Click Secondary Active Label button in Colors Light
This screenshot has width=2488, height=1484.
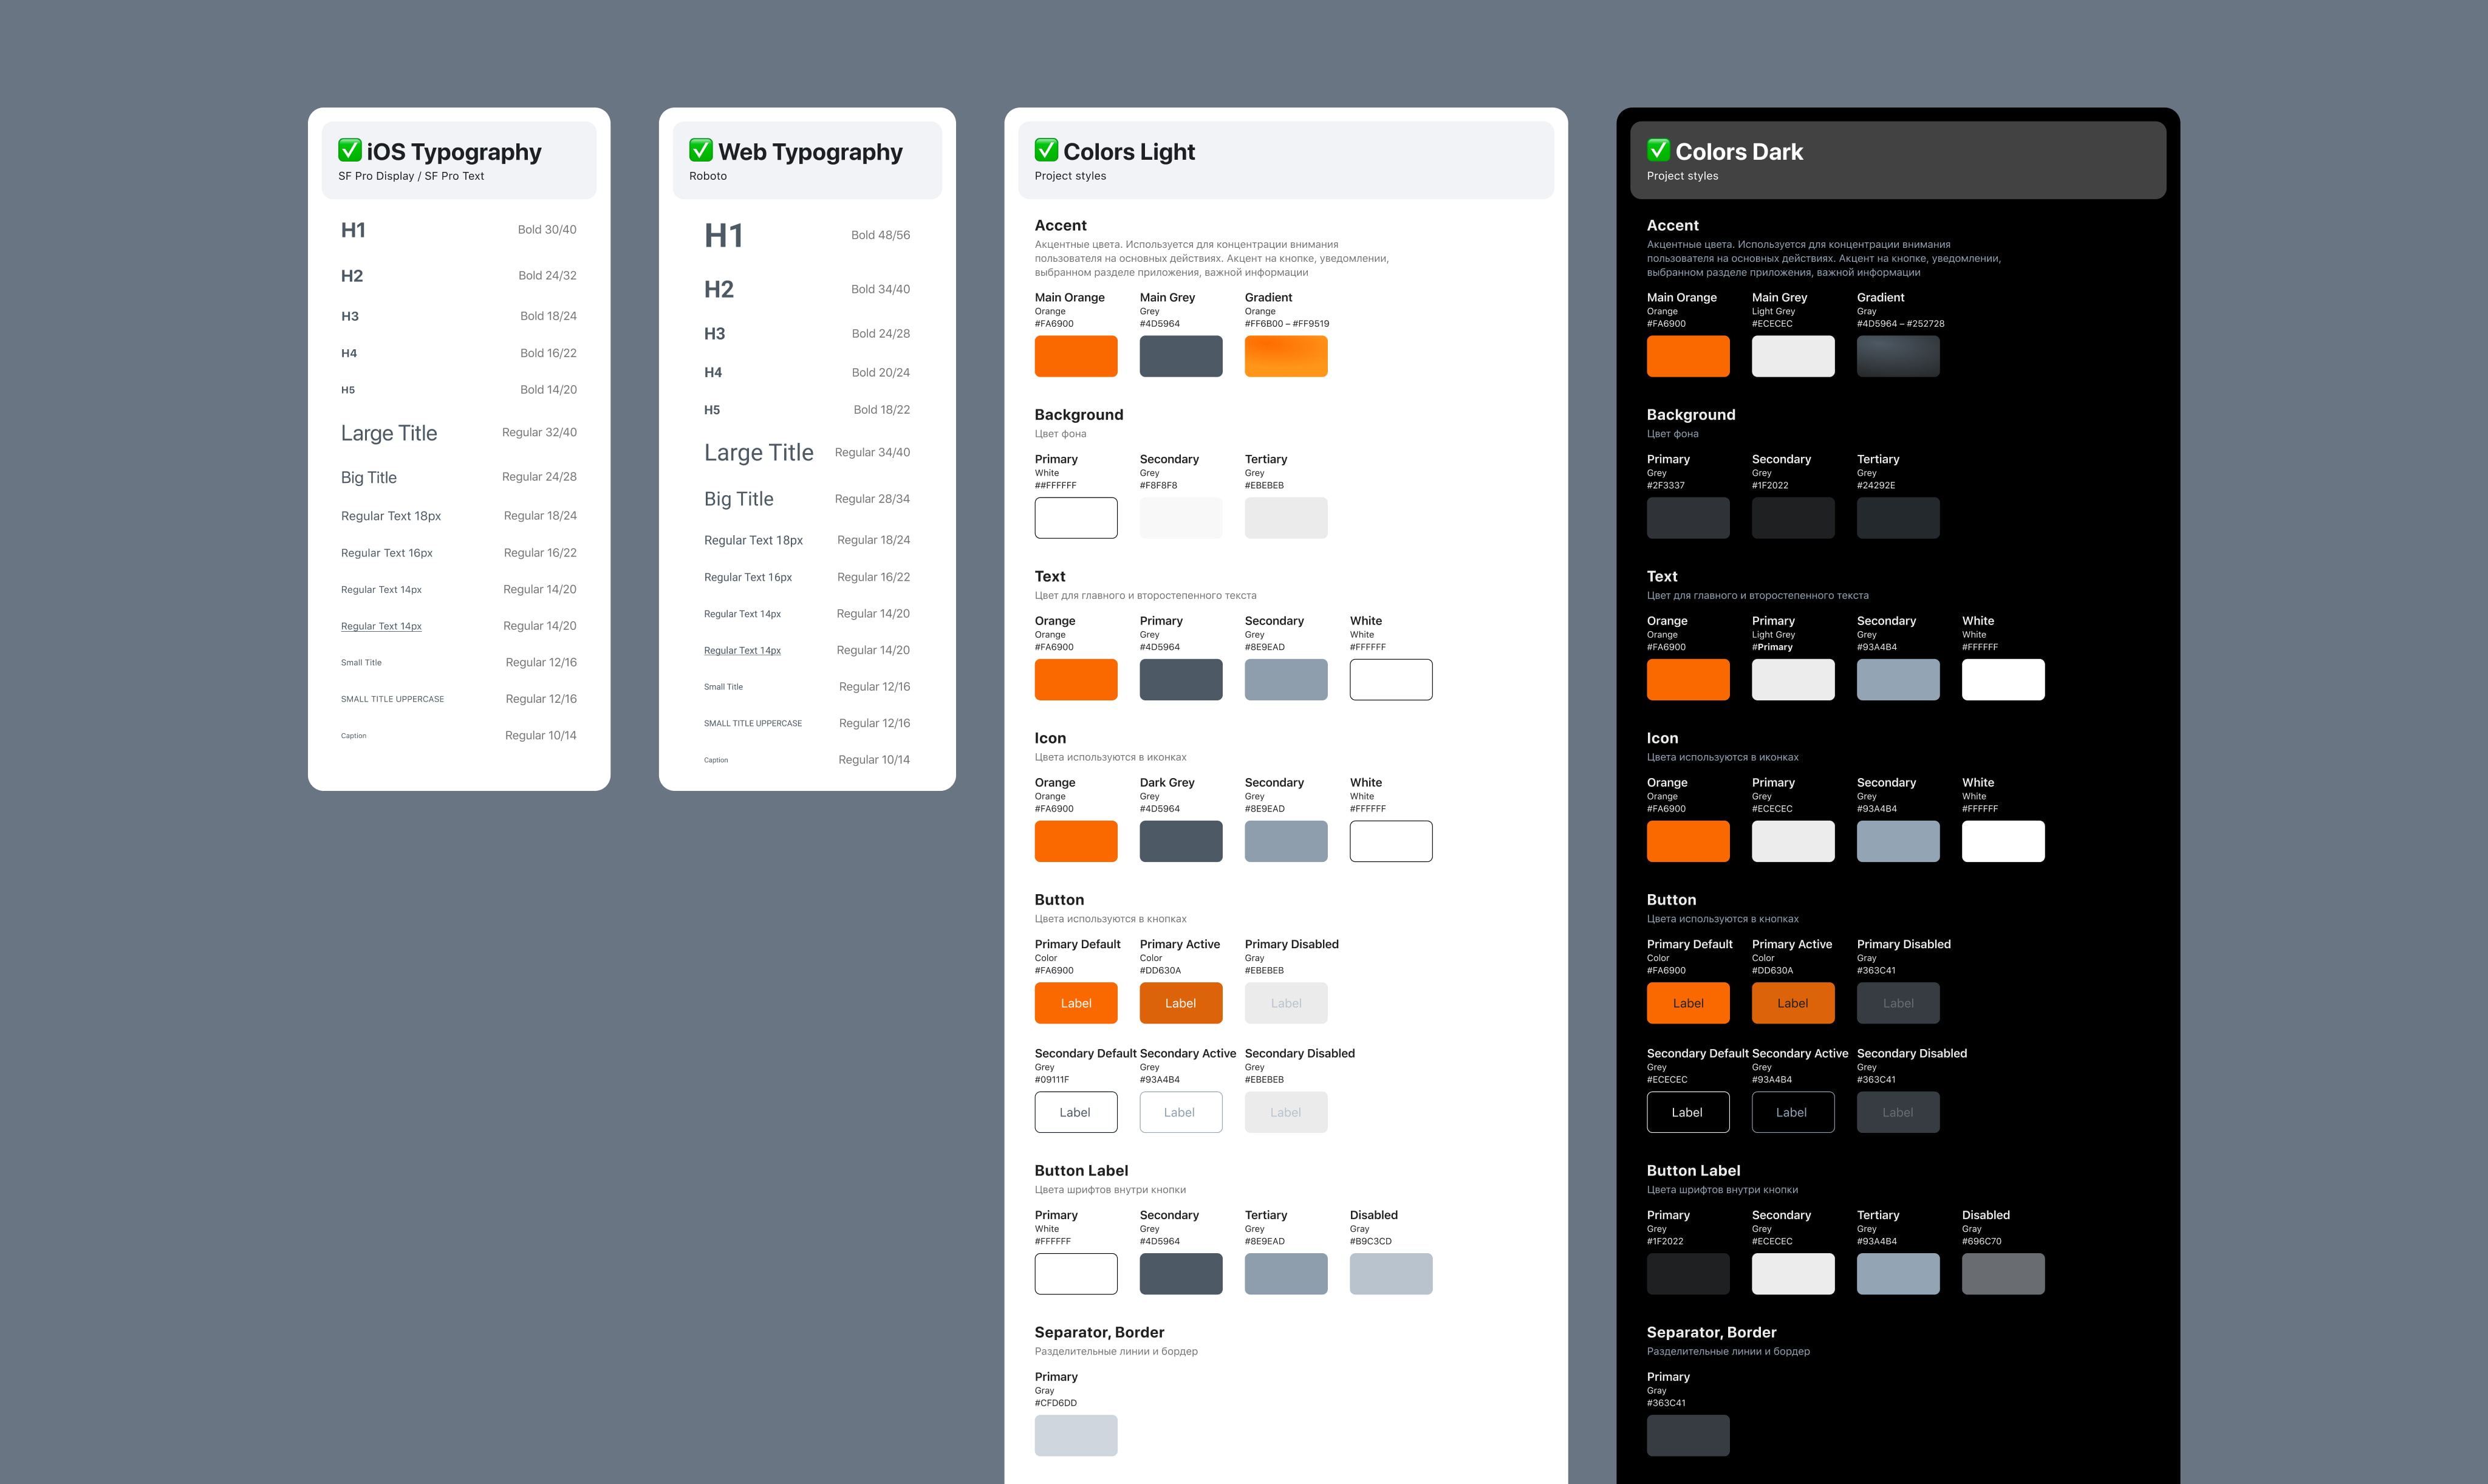(x=1181, y=1112)
